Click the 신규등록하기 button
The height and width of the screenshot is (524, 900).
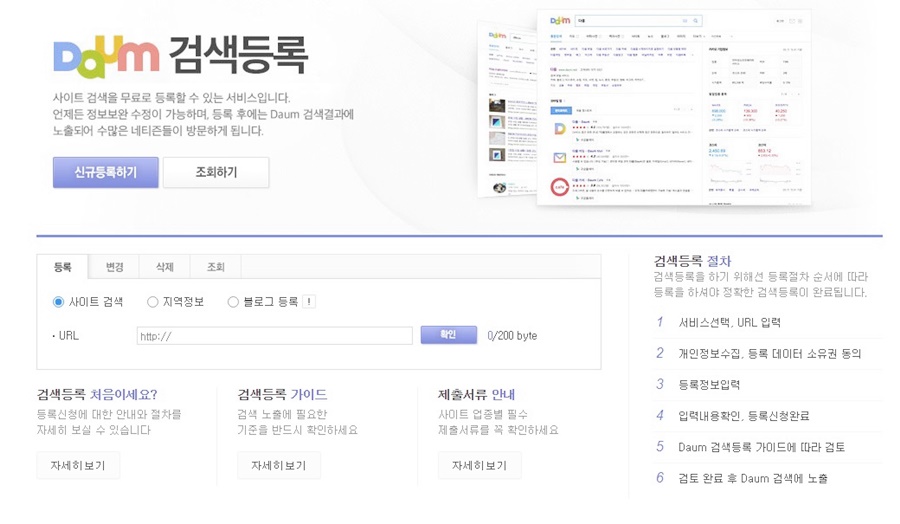point(106,172)
